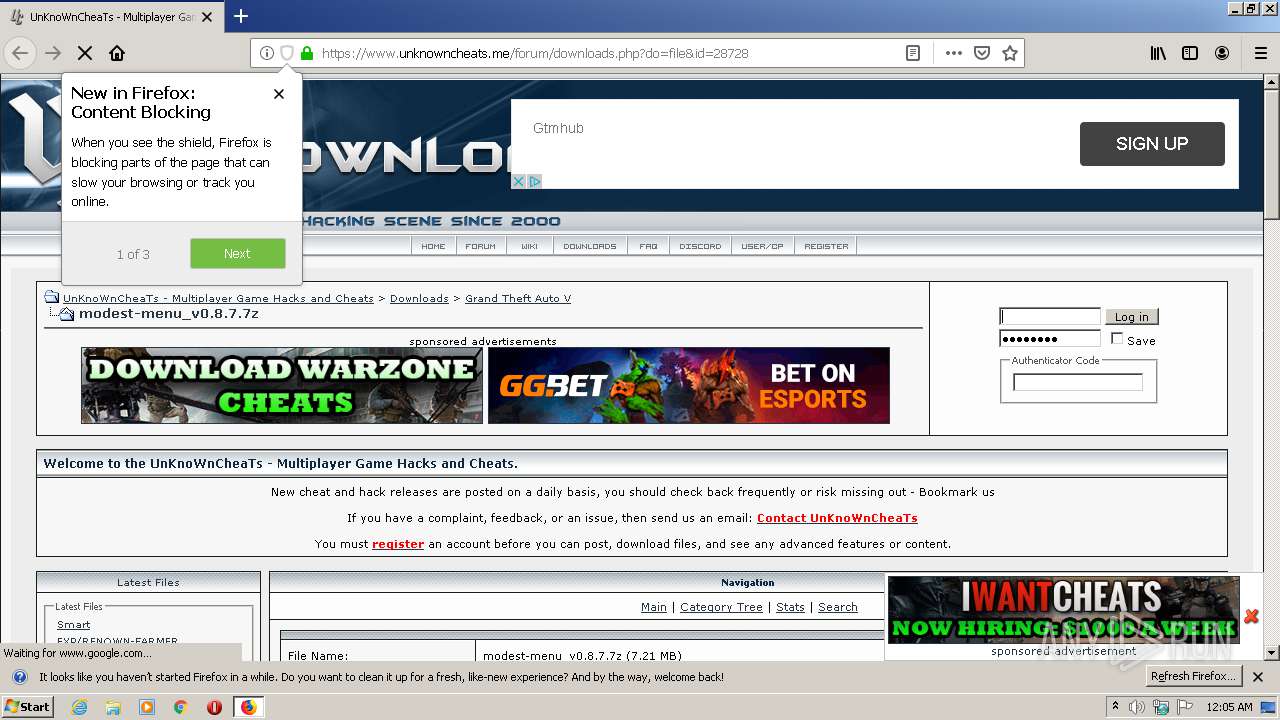Viewport: 1280px width, 720px height.
Task: Enable the Save login checkbox
Action: pos(1117,339)
